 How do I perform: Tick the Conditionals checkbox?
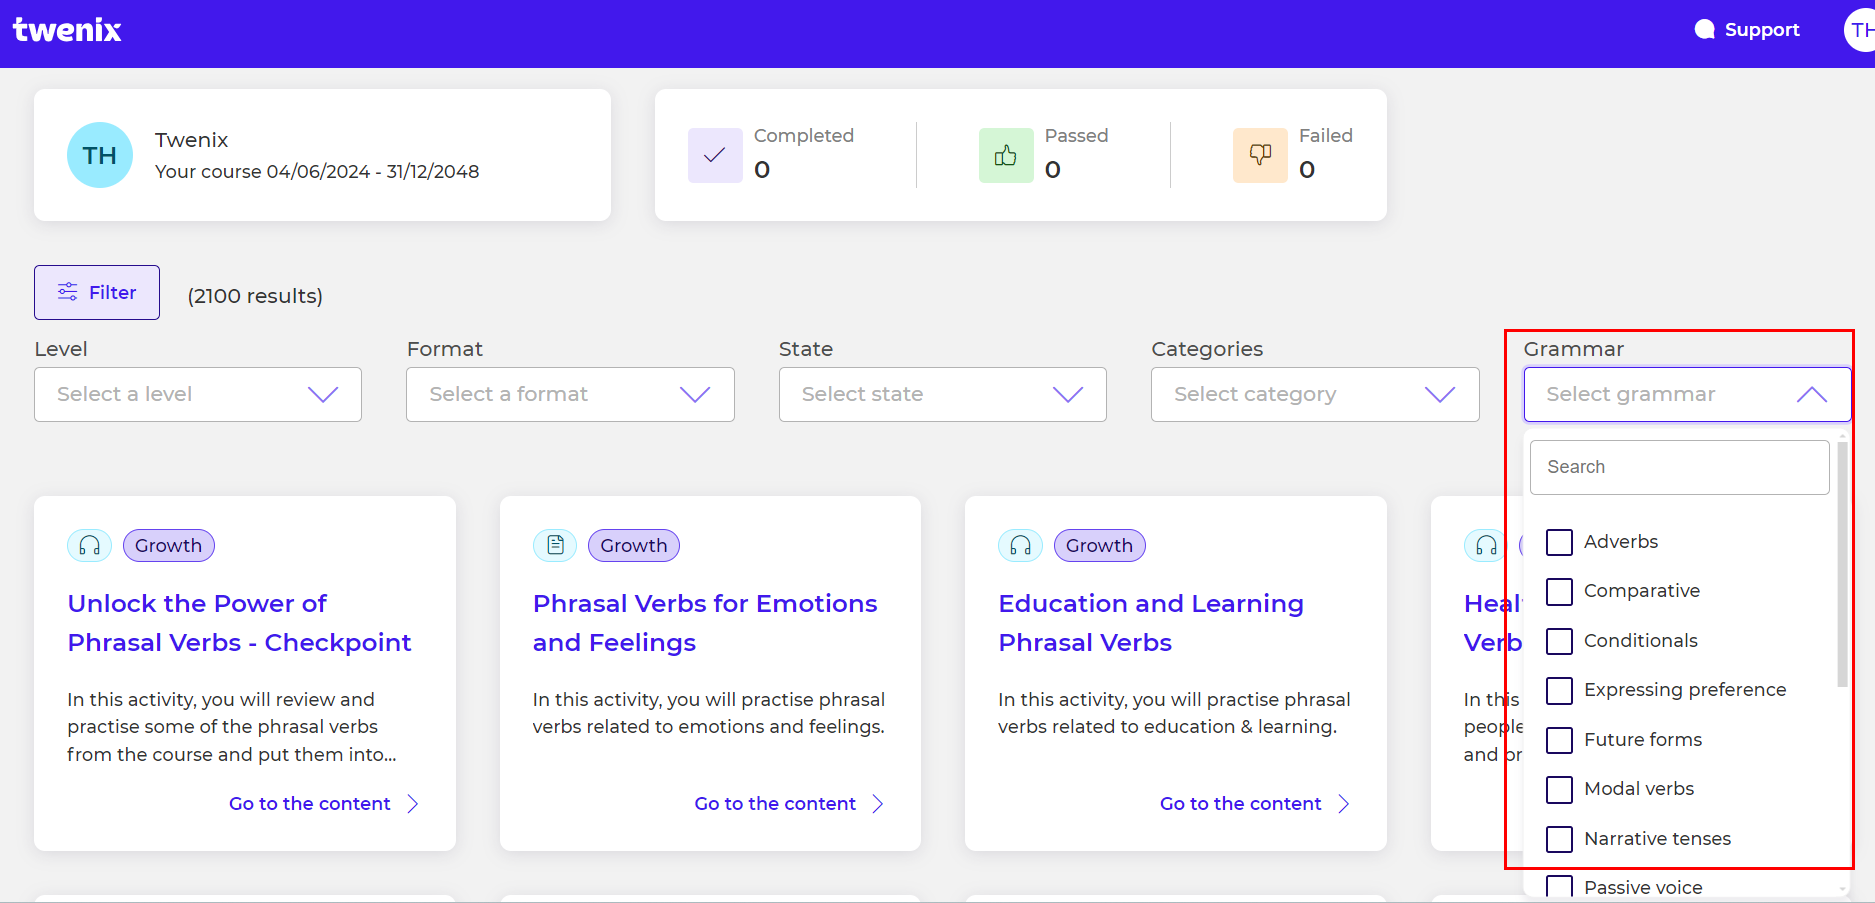[1559, 641]
